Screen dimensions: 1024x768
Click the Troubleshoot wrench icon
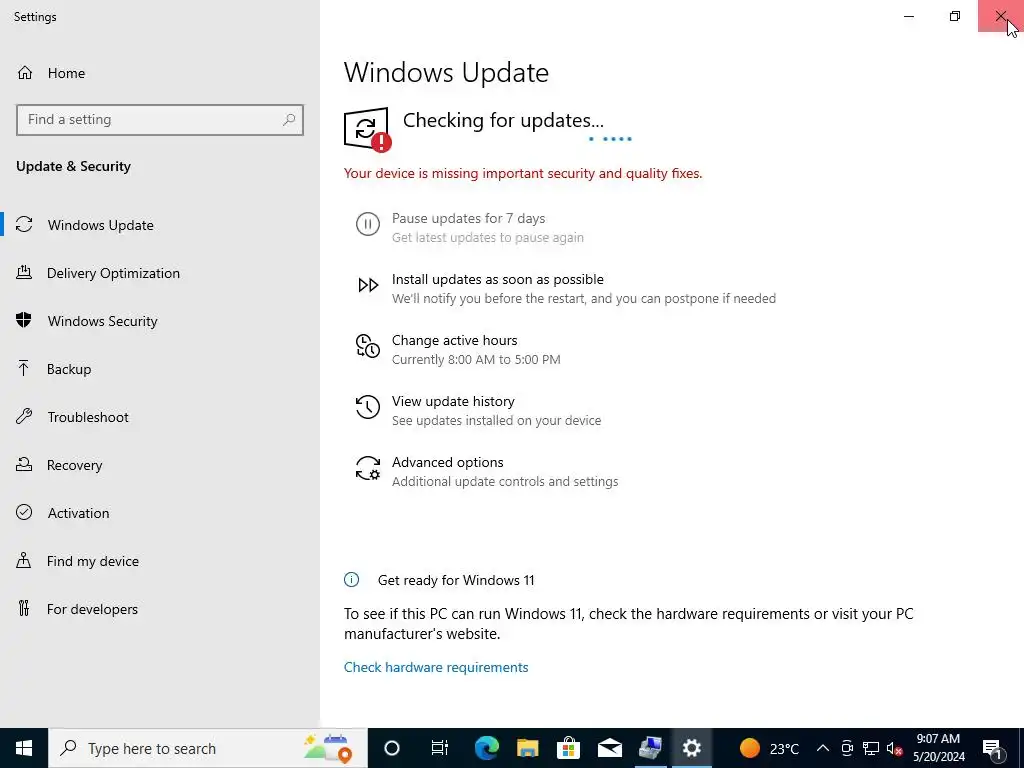(24, 417)
